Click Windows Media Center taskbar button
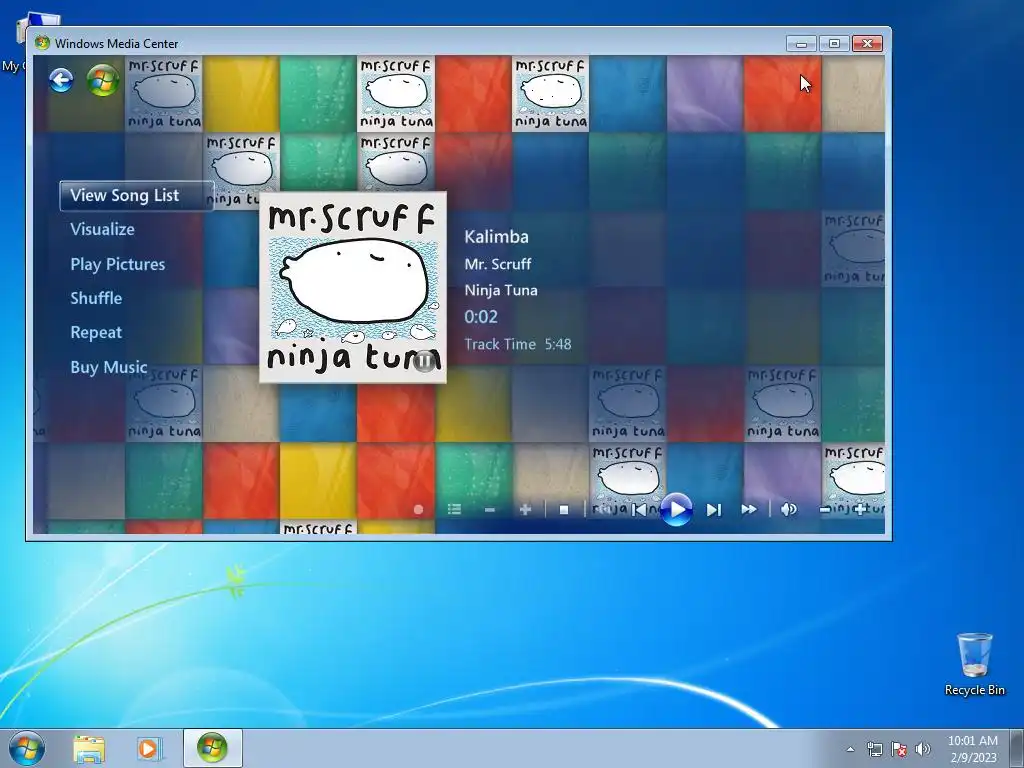The image size is (1024, 768). point(212,748)
